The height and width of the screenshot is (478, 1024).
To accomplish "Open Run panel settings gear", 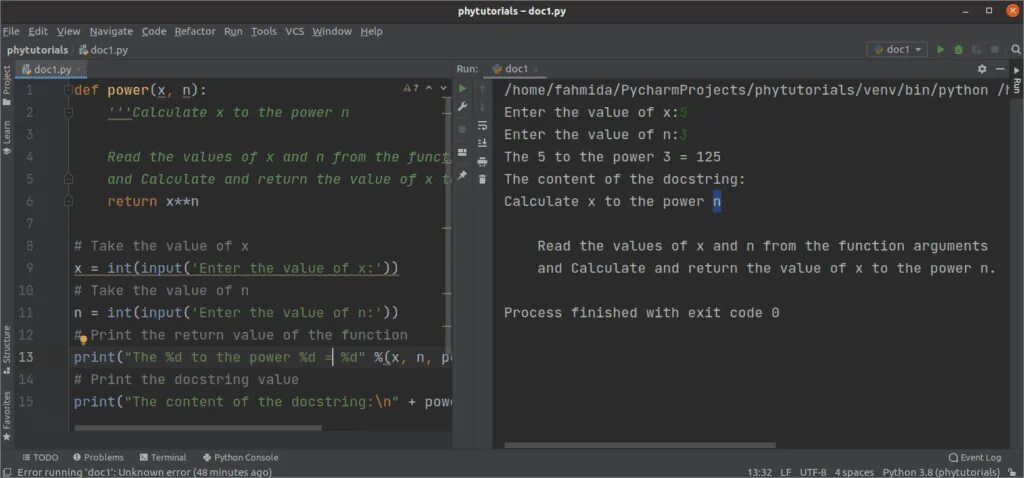I will coord(982,69).
